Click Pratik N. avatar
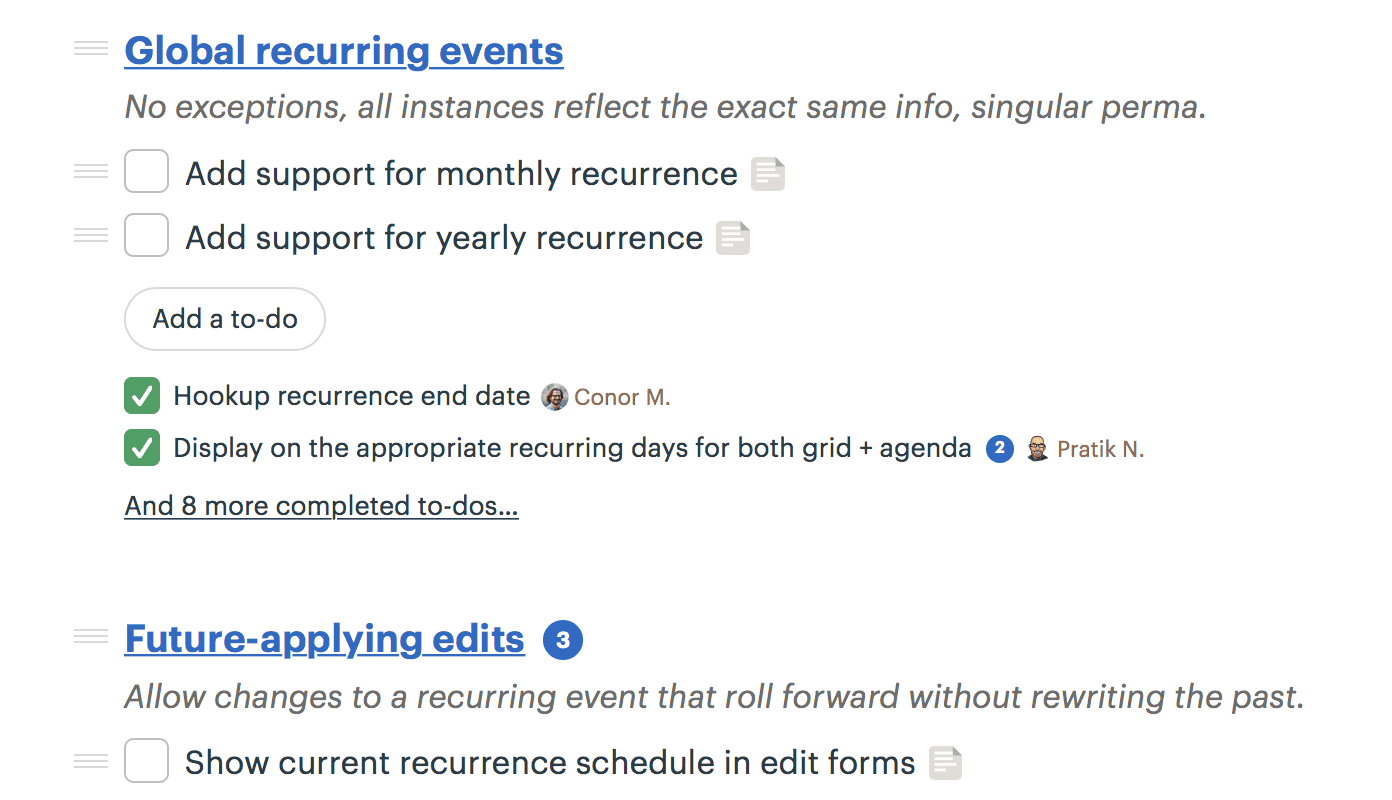The height and width of the screenshot is (800, 1392). click(1038, 449)
